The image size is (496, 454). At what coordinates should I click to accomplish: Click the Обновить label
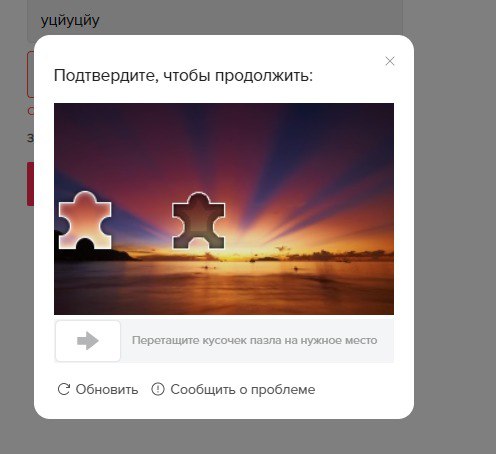107,389
